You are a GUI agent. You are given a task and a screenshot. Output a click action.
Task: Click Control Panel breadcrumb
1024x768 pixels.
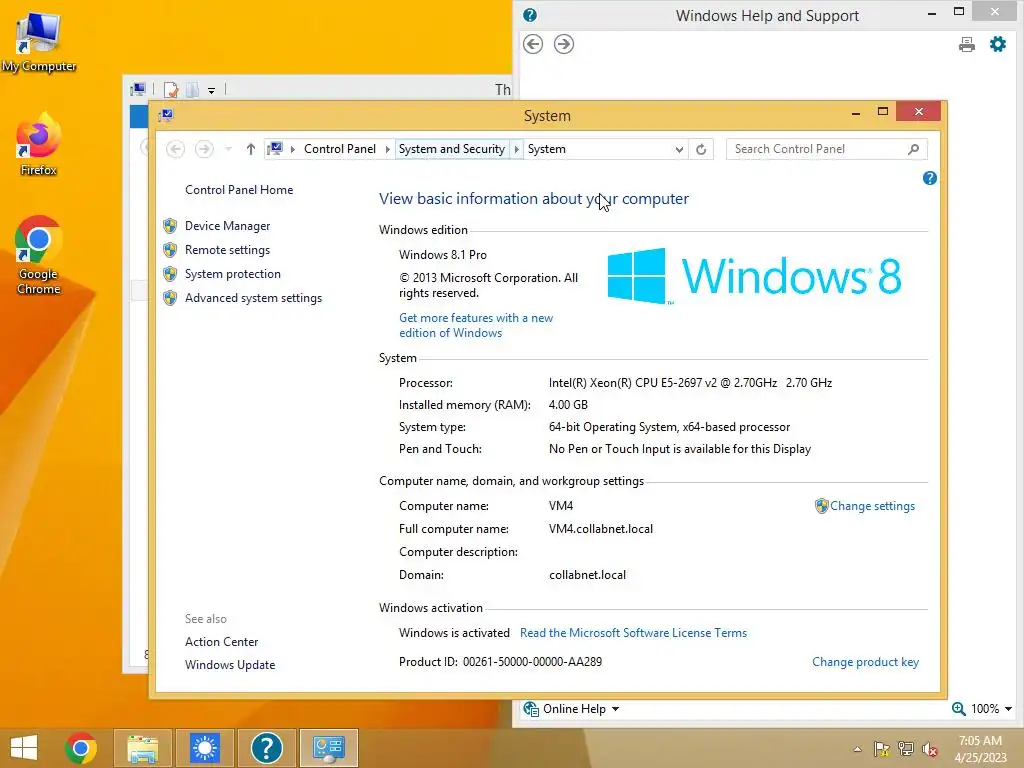point(340,150)
